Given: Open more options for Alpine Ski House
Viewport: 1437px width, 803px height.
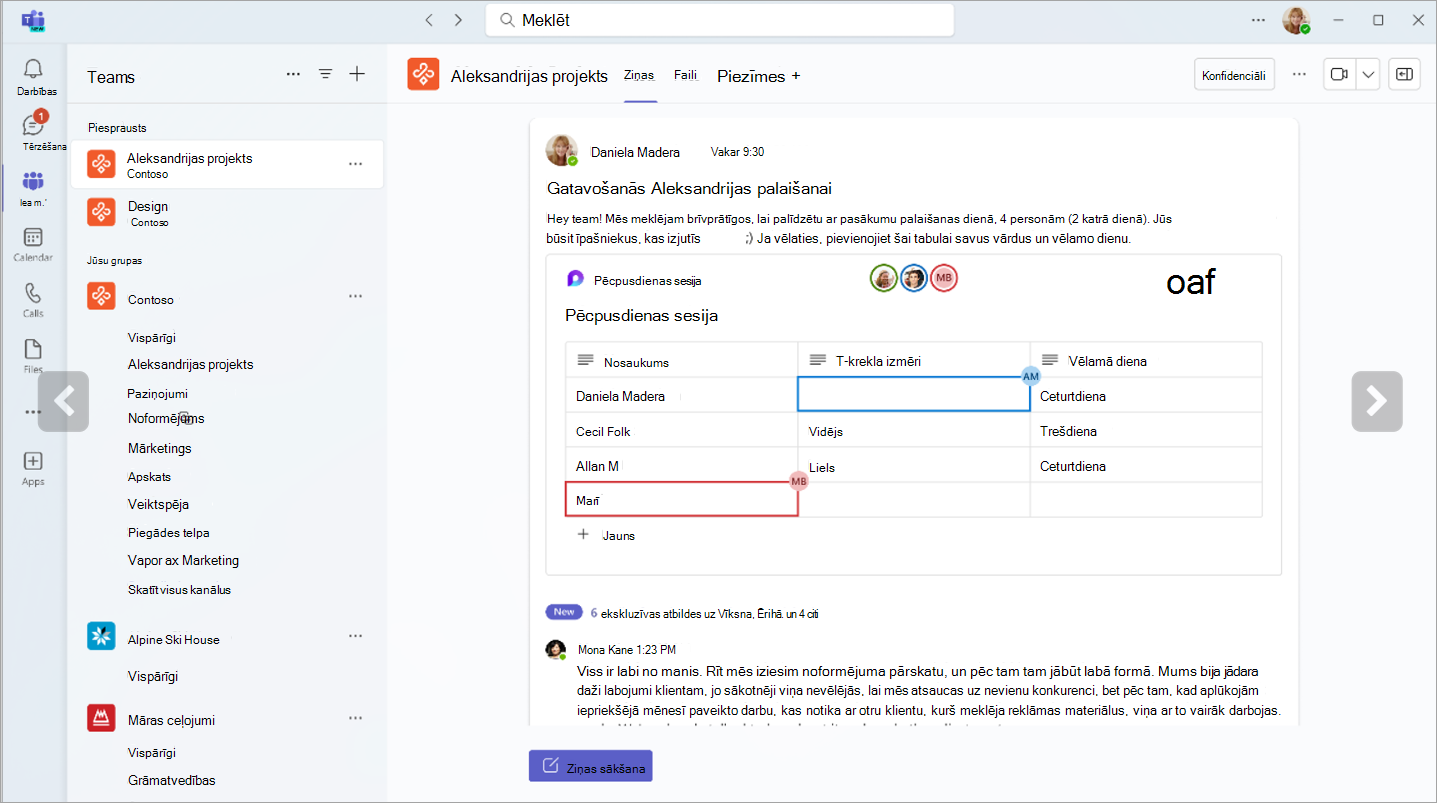Looking at the screenshot, I should point(355,636).
